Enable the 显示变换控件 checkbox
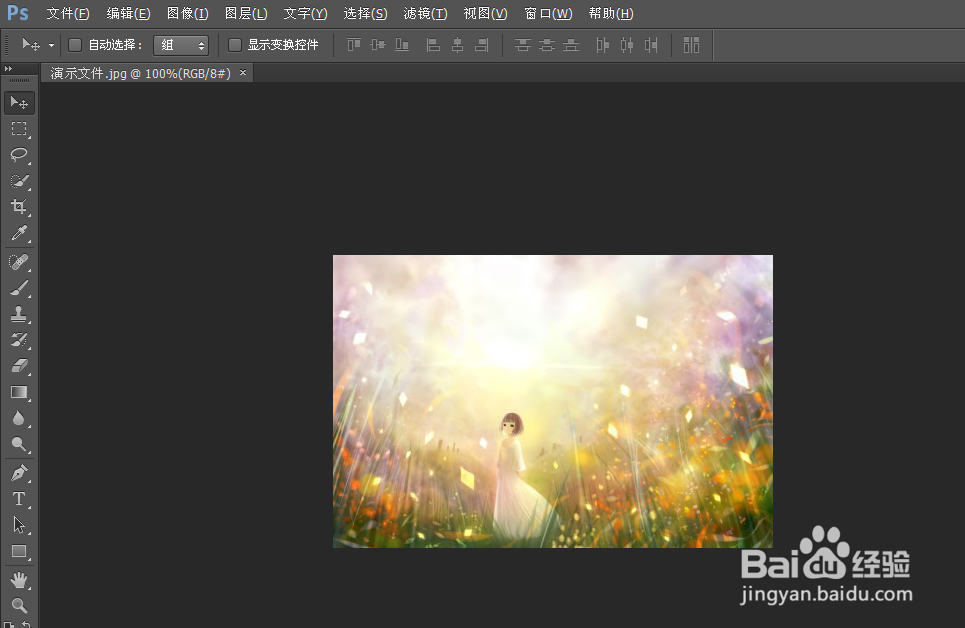The width and height of the screenshot is (965, 628). coord(234,44)
